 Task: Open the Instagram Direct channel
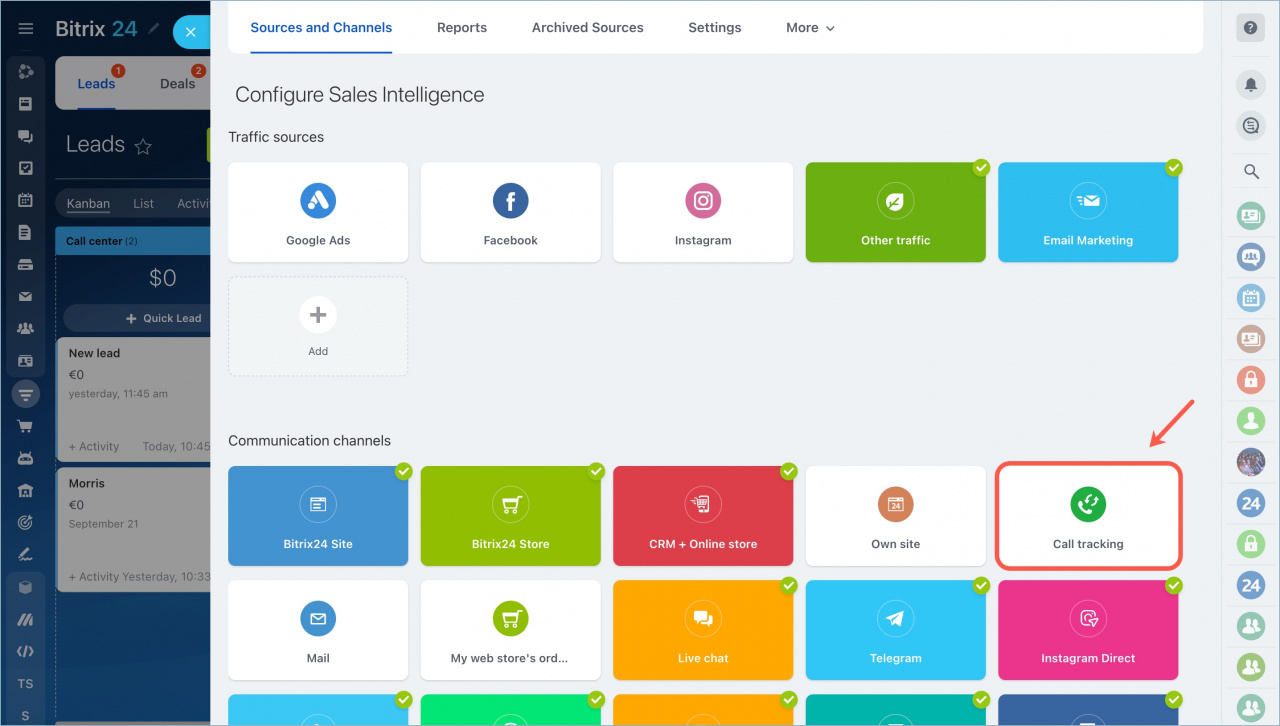pyautogui.click(x=1088, y=630)
